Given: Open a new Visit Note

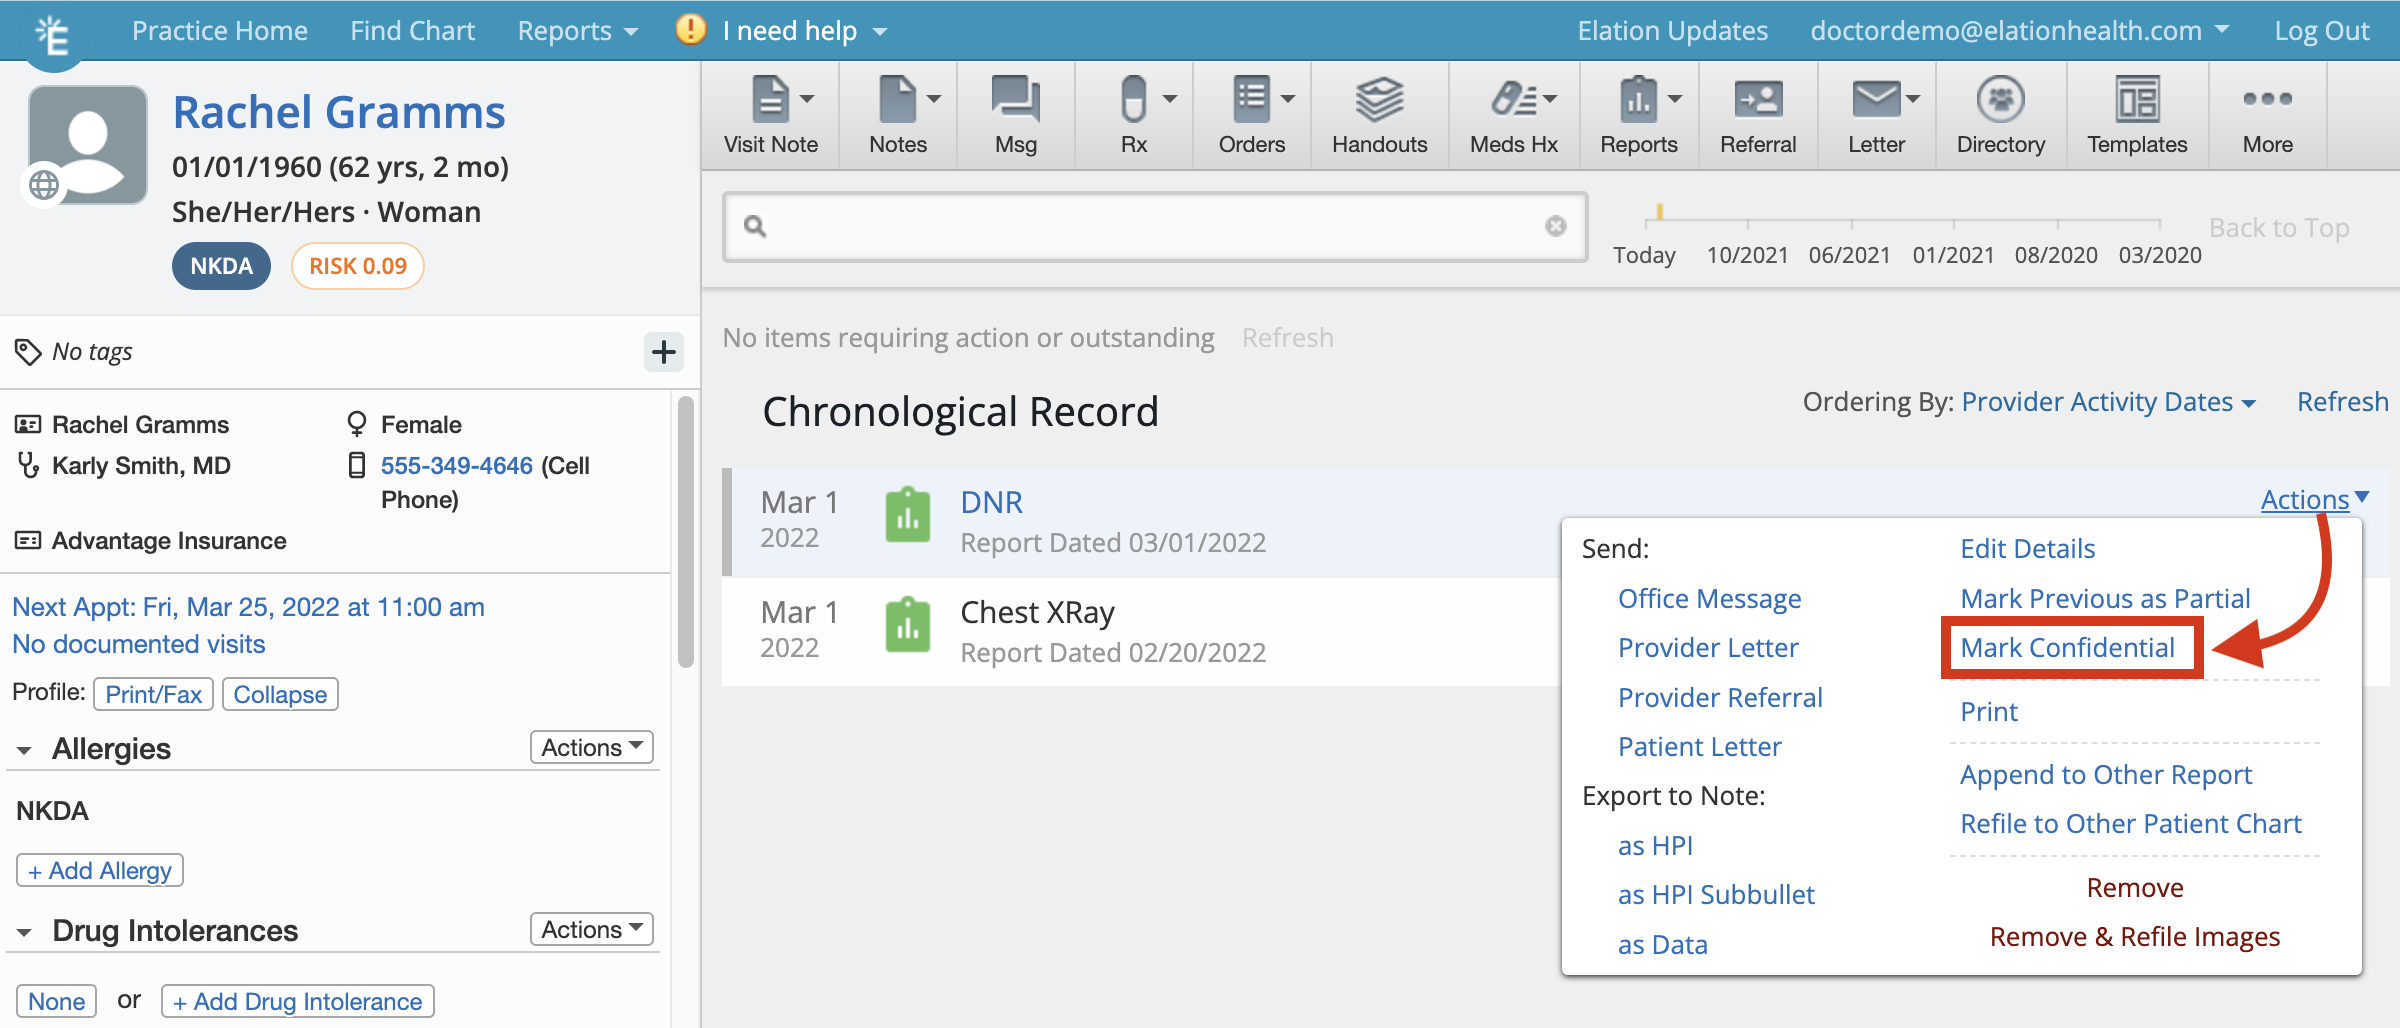Looking at the screenshot, I should click(770, 112).
